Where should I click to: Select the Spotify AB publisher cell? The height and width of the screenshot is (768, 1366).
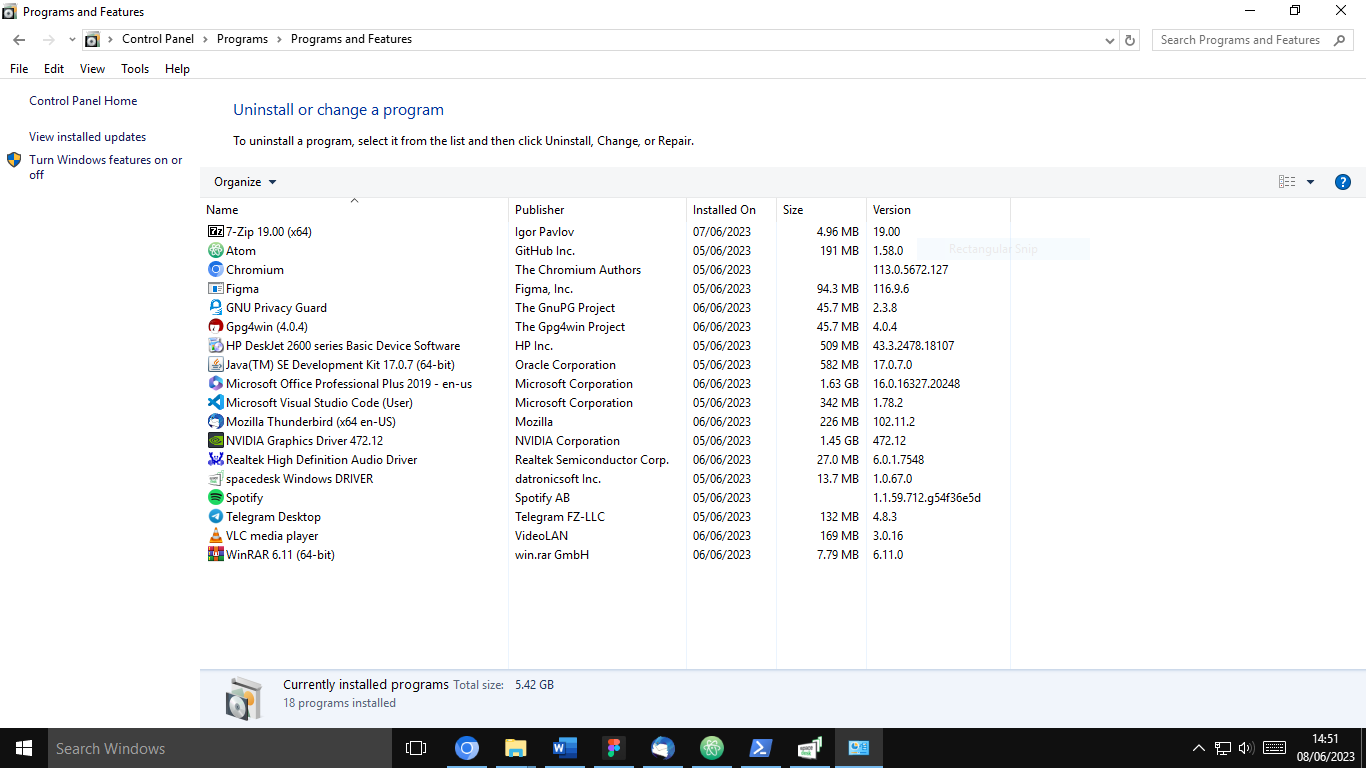pos(542,498)
